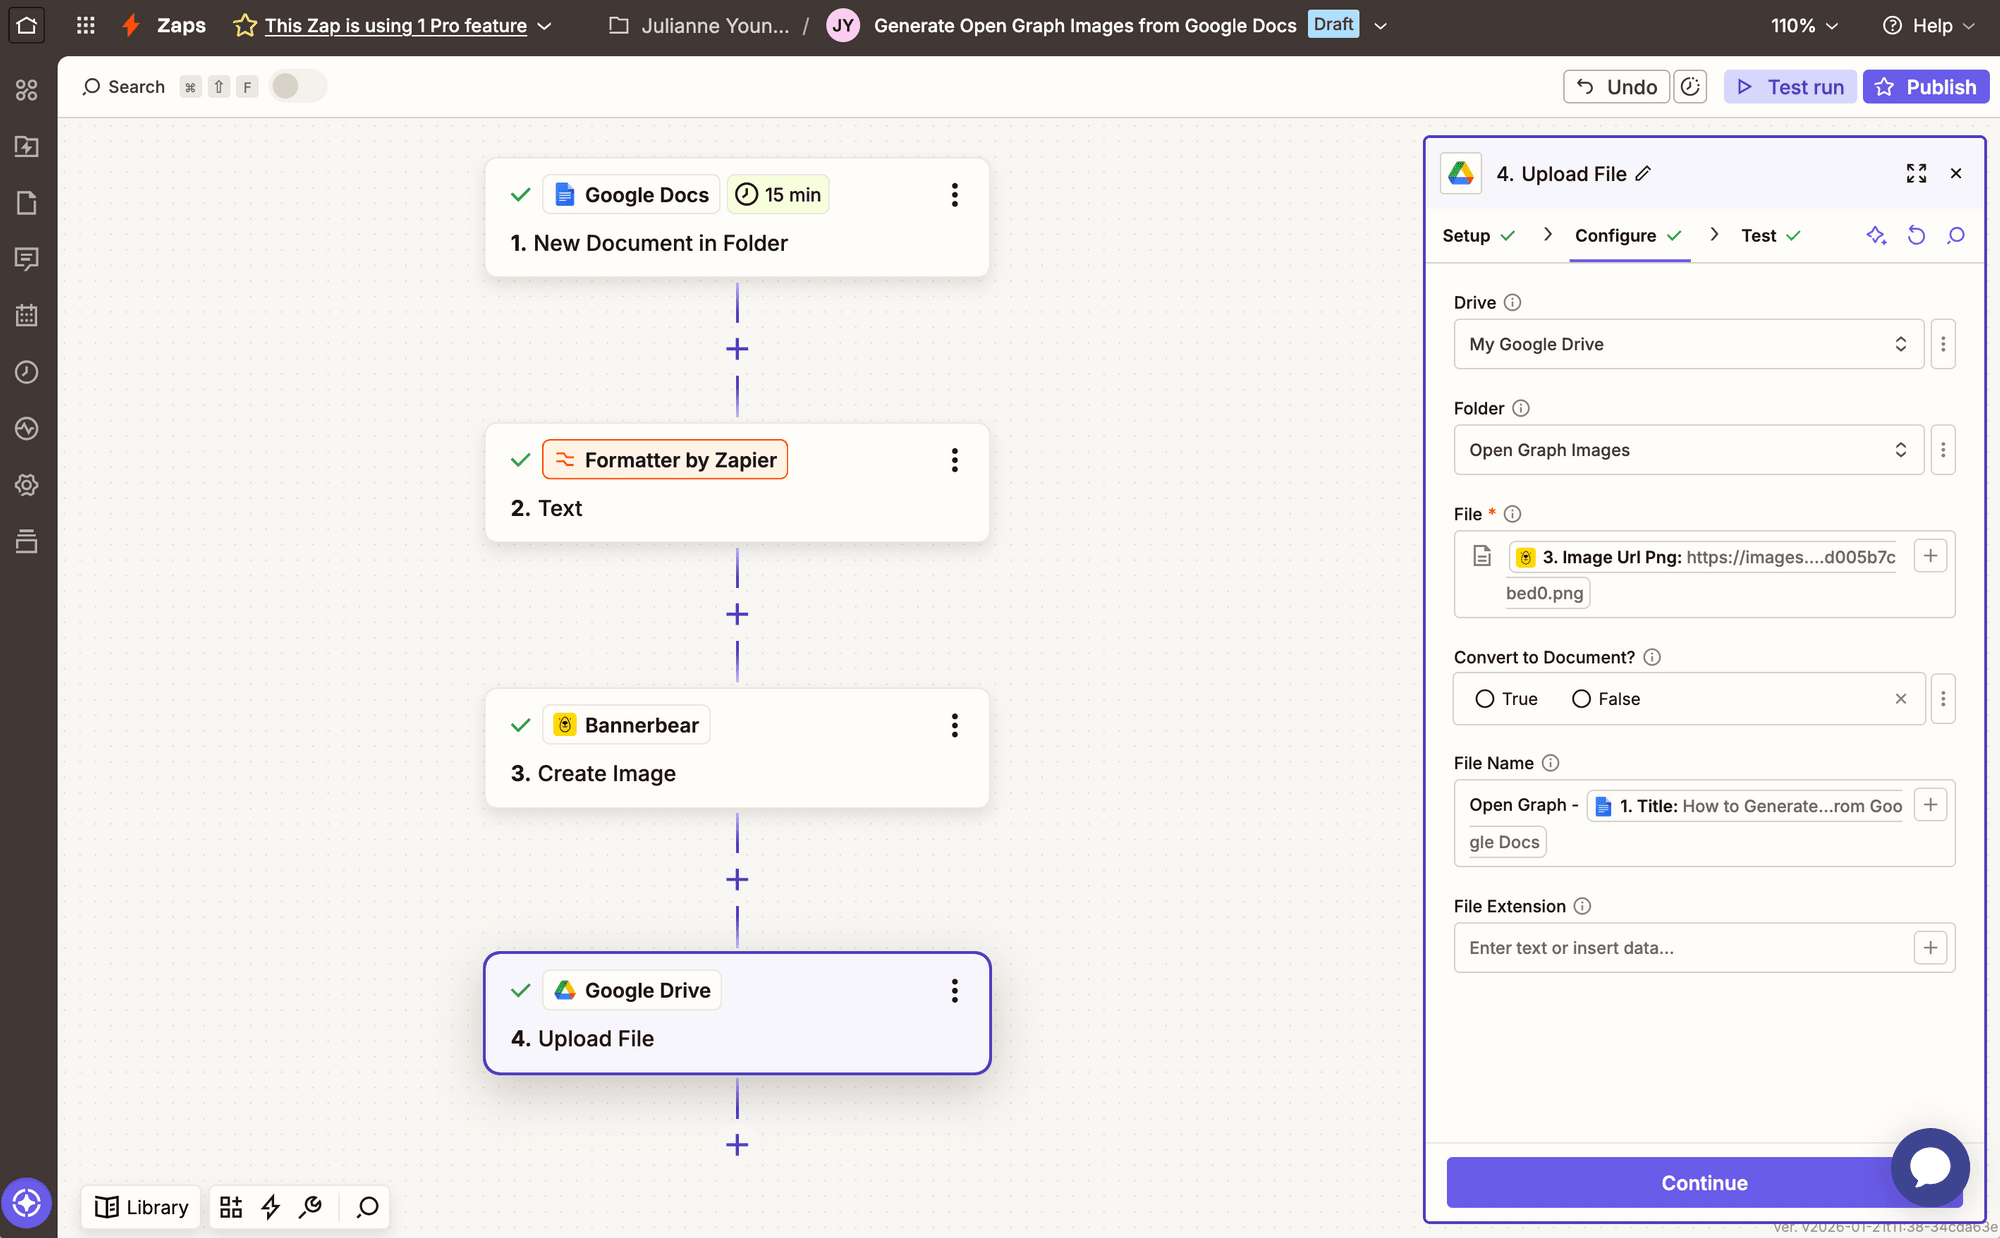This screenshot has height=1238, width=2000.
Task: Open the live chat bubble
Action: 1930,1167
